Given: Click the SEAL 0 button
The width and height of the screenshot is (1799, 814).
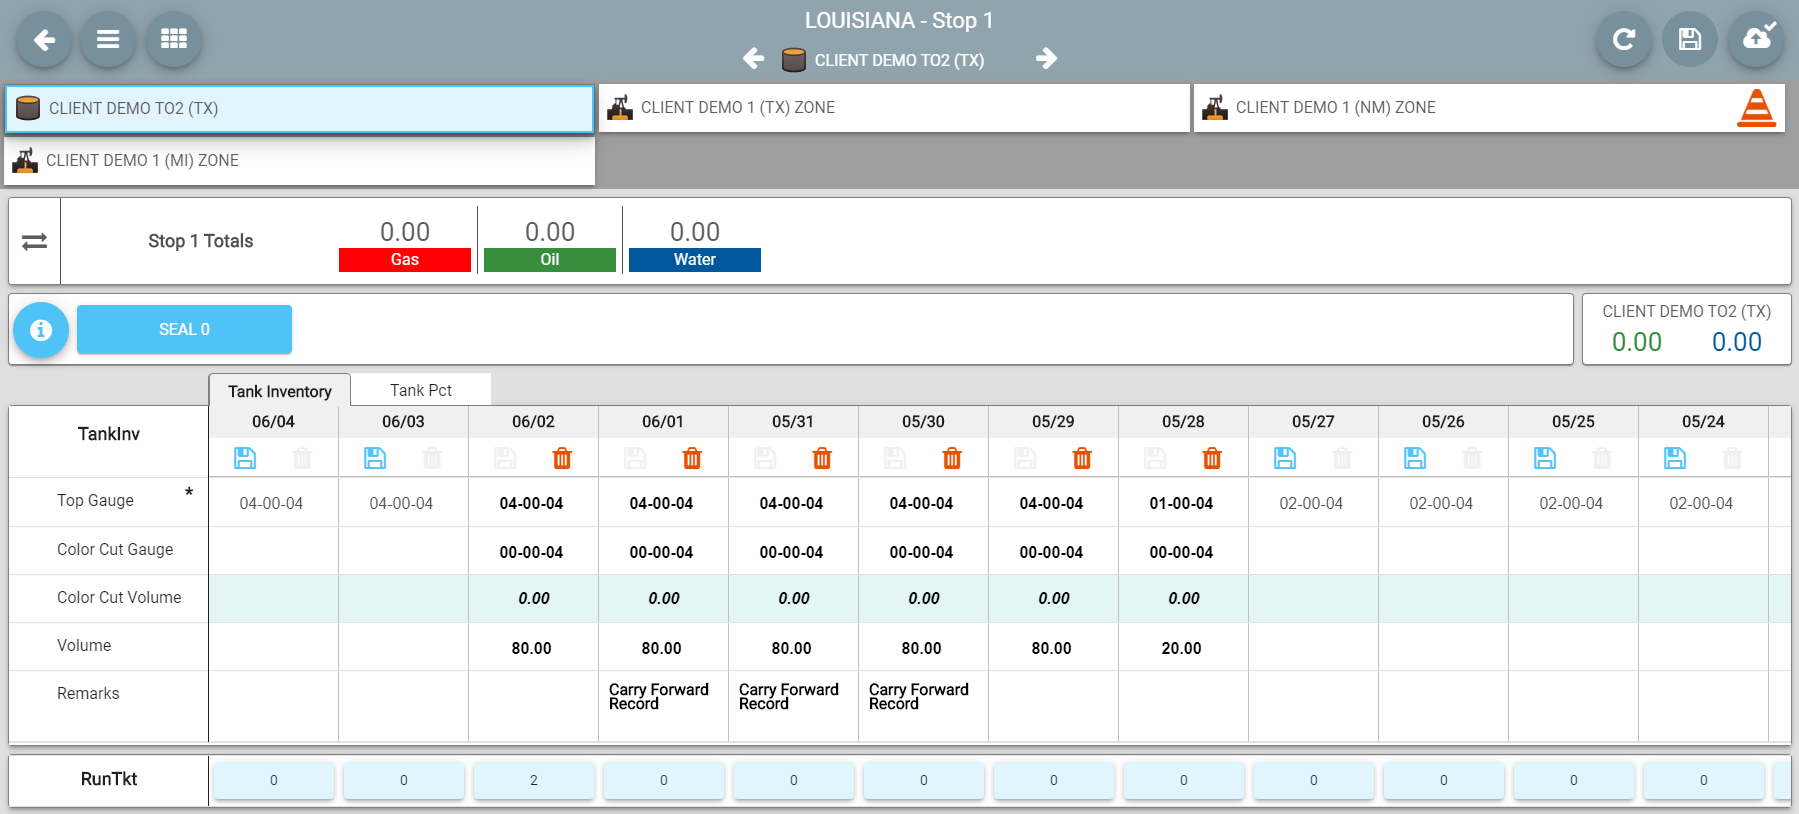Looking at the screenshot, I should coord(184,330).
